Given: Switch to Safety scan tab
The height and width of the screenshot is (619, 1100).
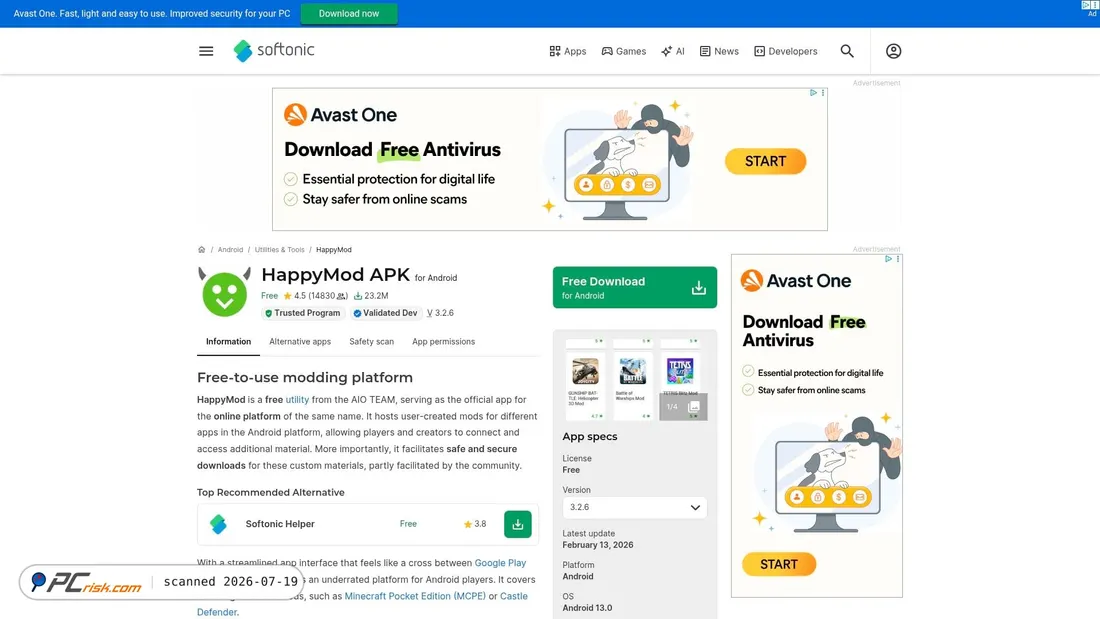Looking at the screenshot, I should [x=371, y=342].
